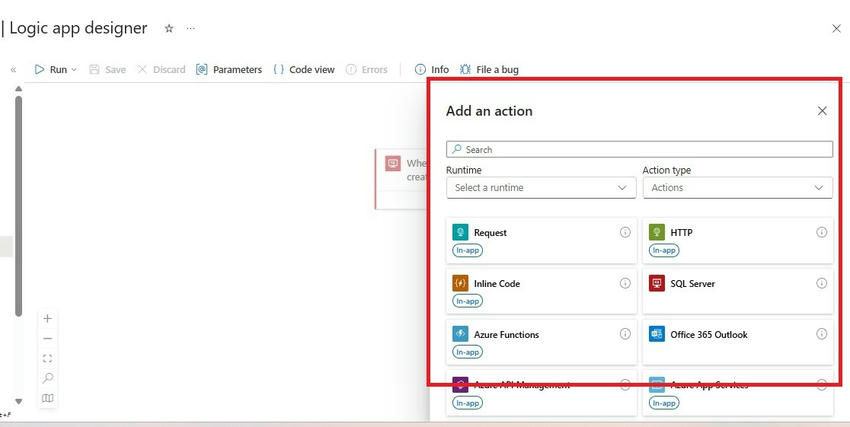Click the In-app badge under Azure Functions
850x427 pixels.
pyautogui.click(x=467, y=352)
